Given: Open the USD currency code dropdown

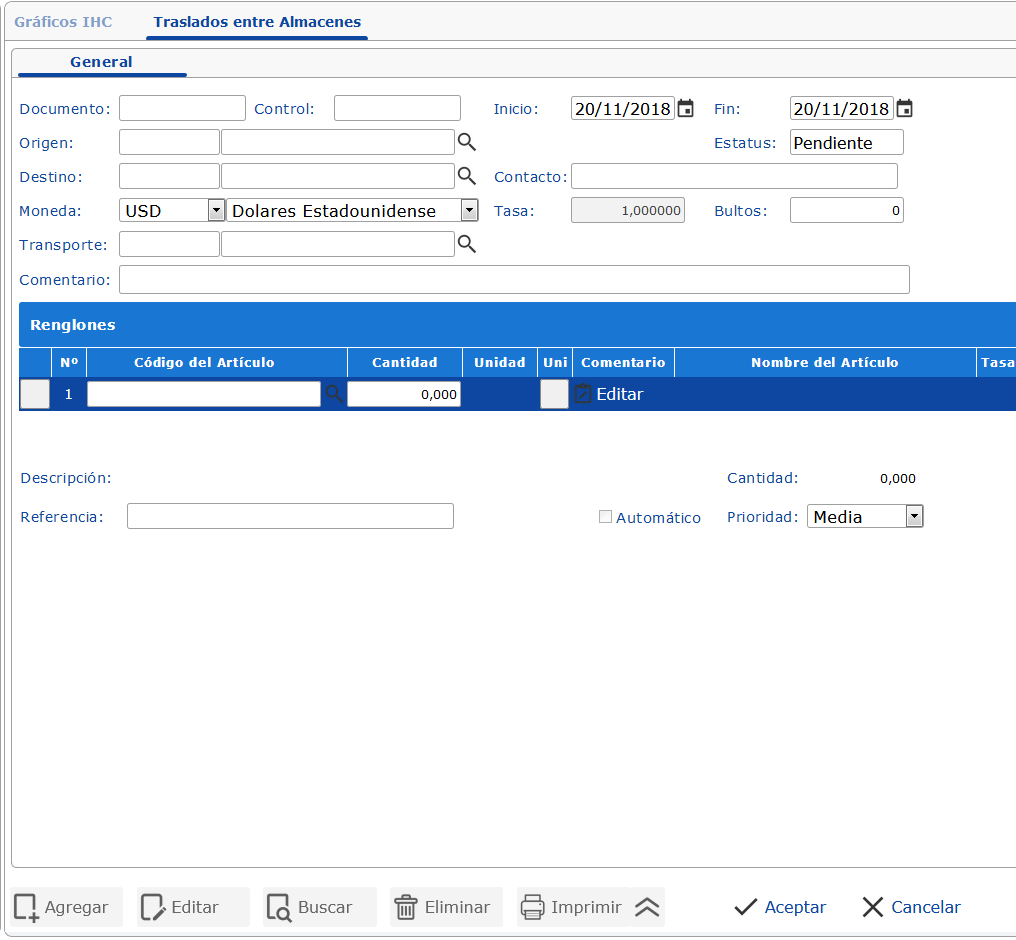Looking at the screenshot, I should [x=216, y=210].
